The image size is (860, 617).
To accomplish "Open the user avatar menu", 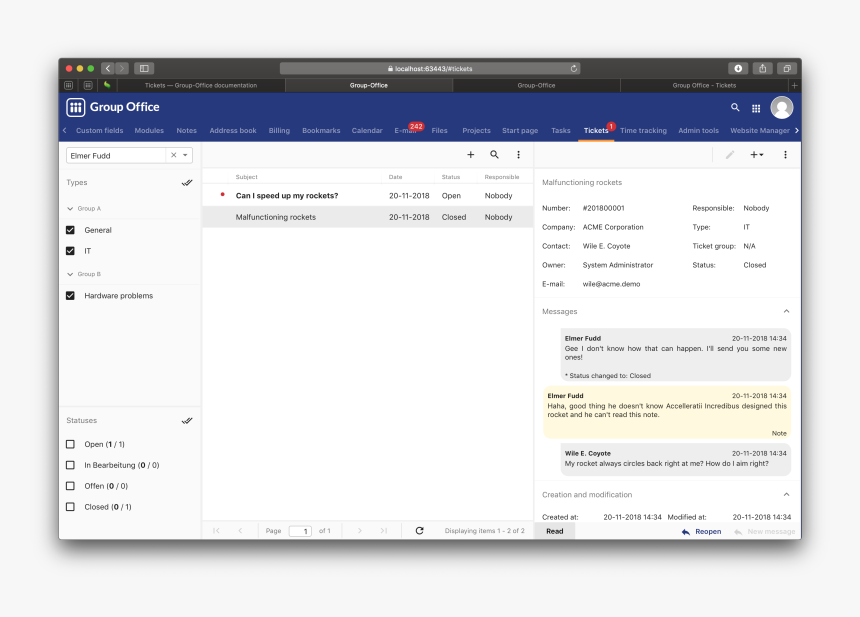I will [782, 107].
